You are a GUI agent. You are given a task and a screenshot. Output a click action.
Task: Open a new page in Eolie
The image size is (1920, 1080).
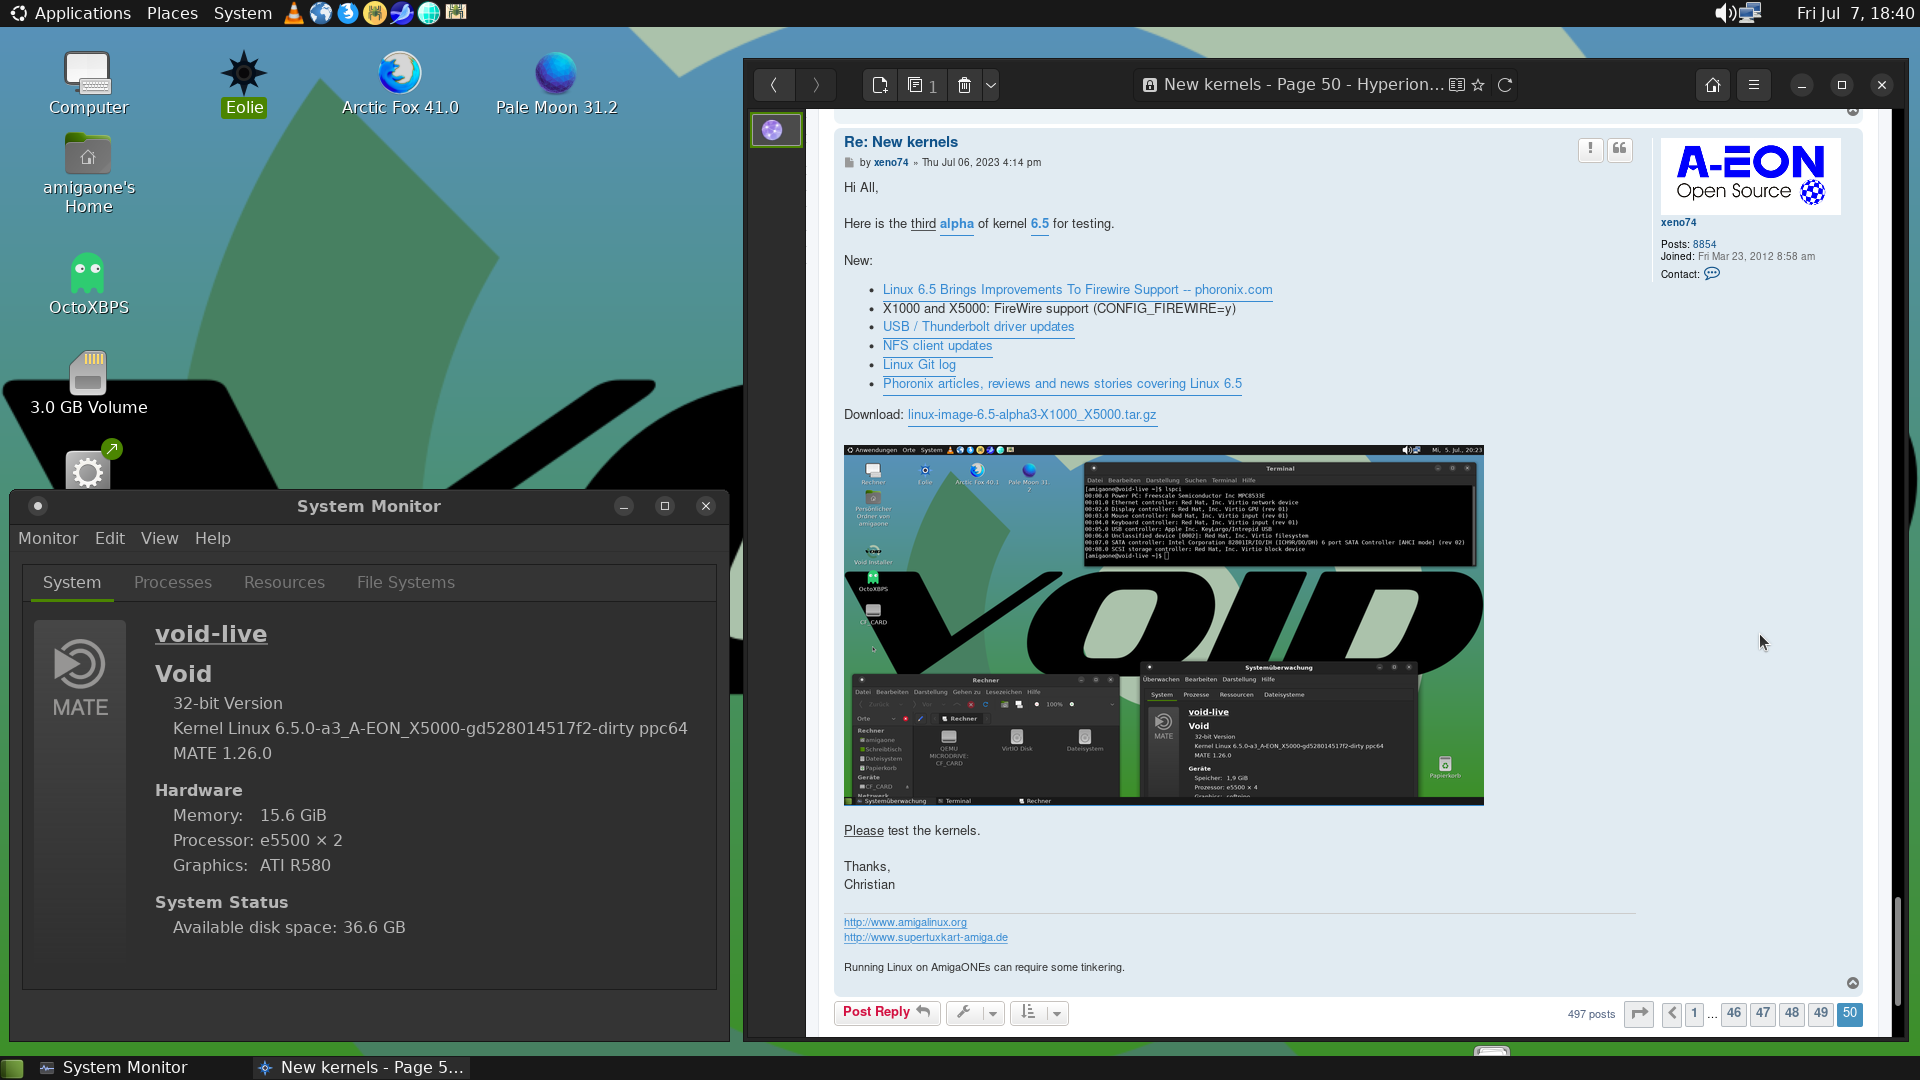coord(880,85)
